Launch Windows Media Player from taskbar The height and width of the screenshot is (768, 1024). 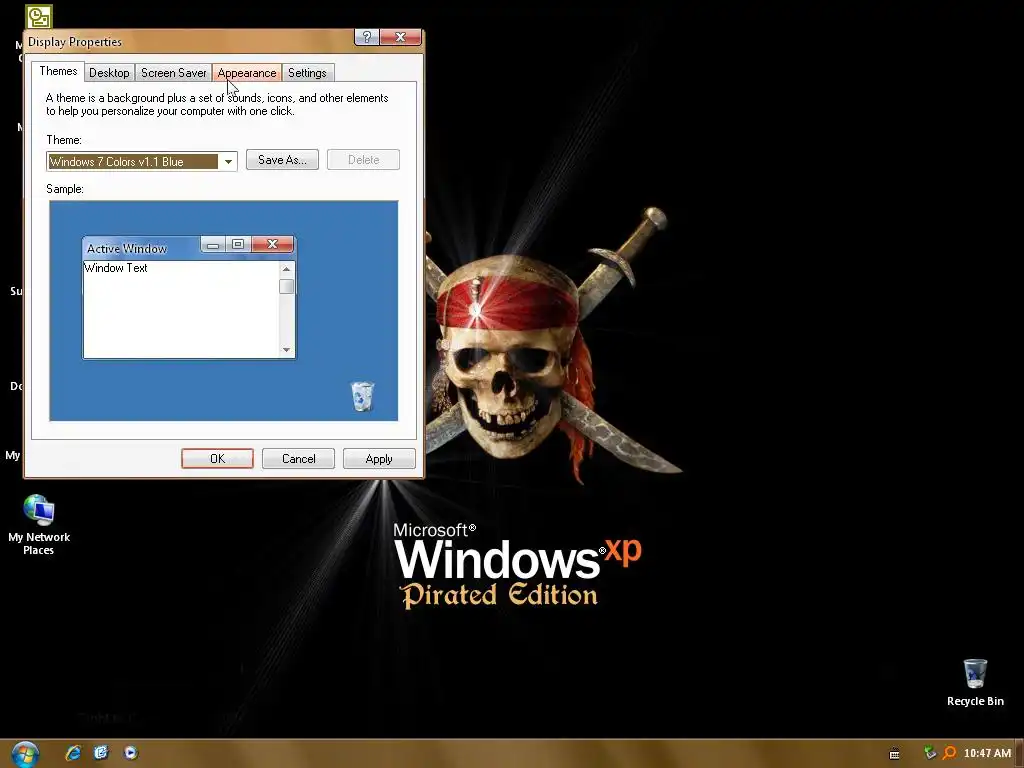coord(130,753)
